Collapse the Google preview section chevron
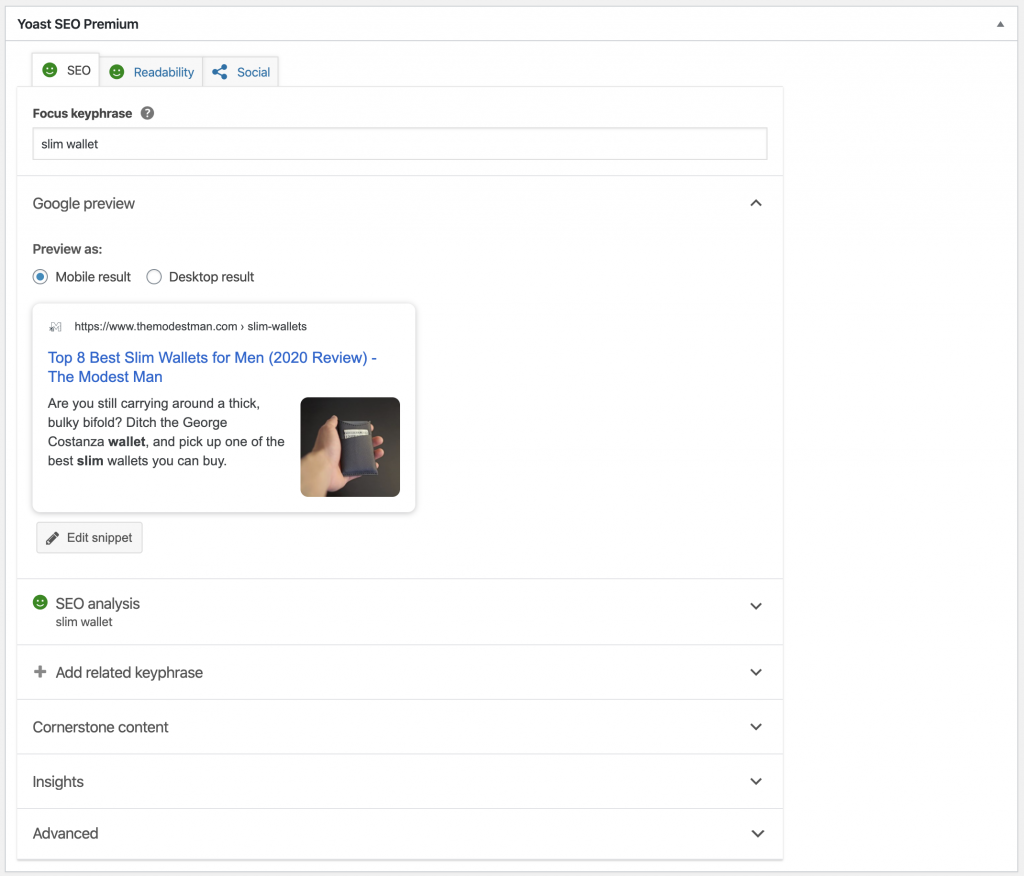Screen dimensions: 1024x876 tap(756, 203)
